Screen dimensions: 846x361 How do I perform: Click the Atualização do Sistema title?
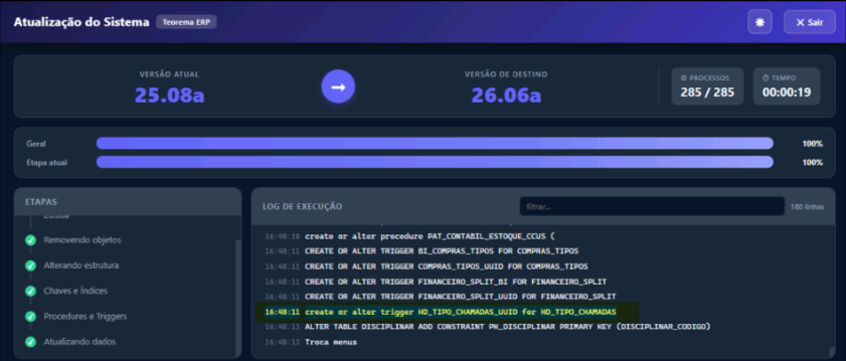point(81,23)
